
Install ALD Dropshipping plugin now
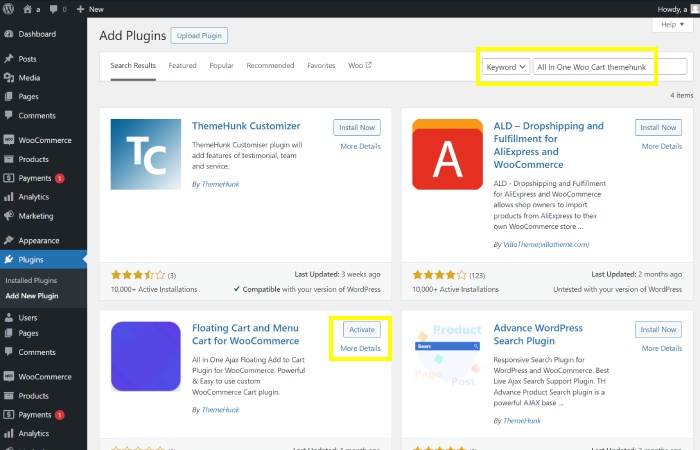click(658, 127)
